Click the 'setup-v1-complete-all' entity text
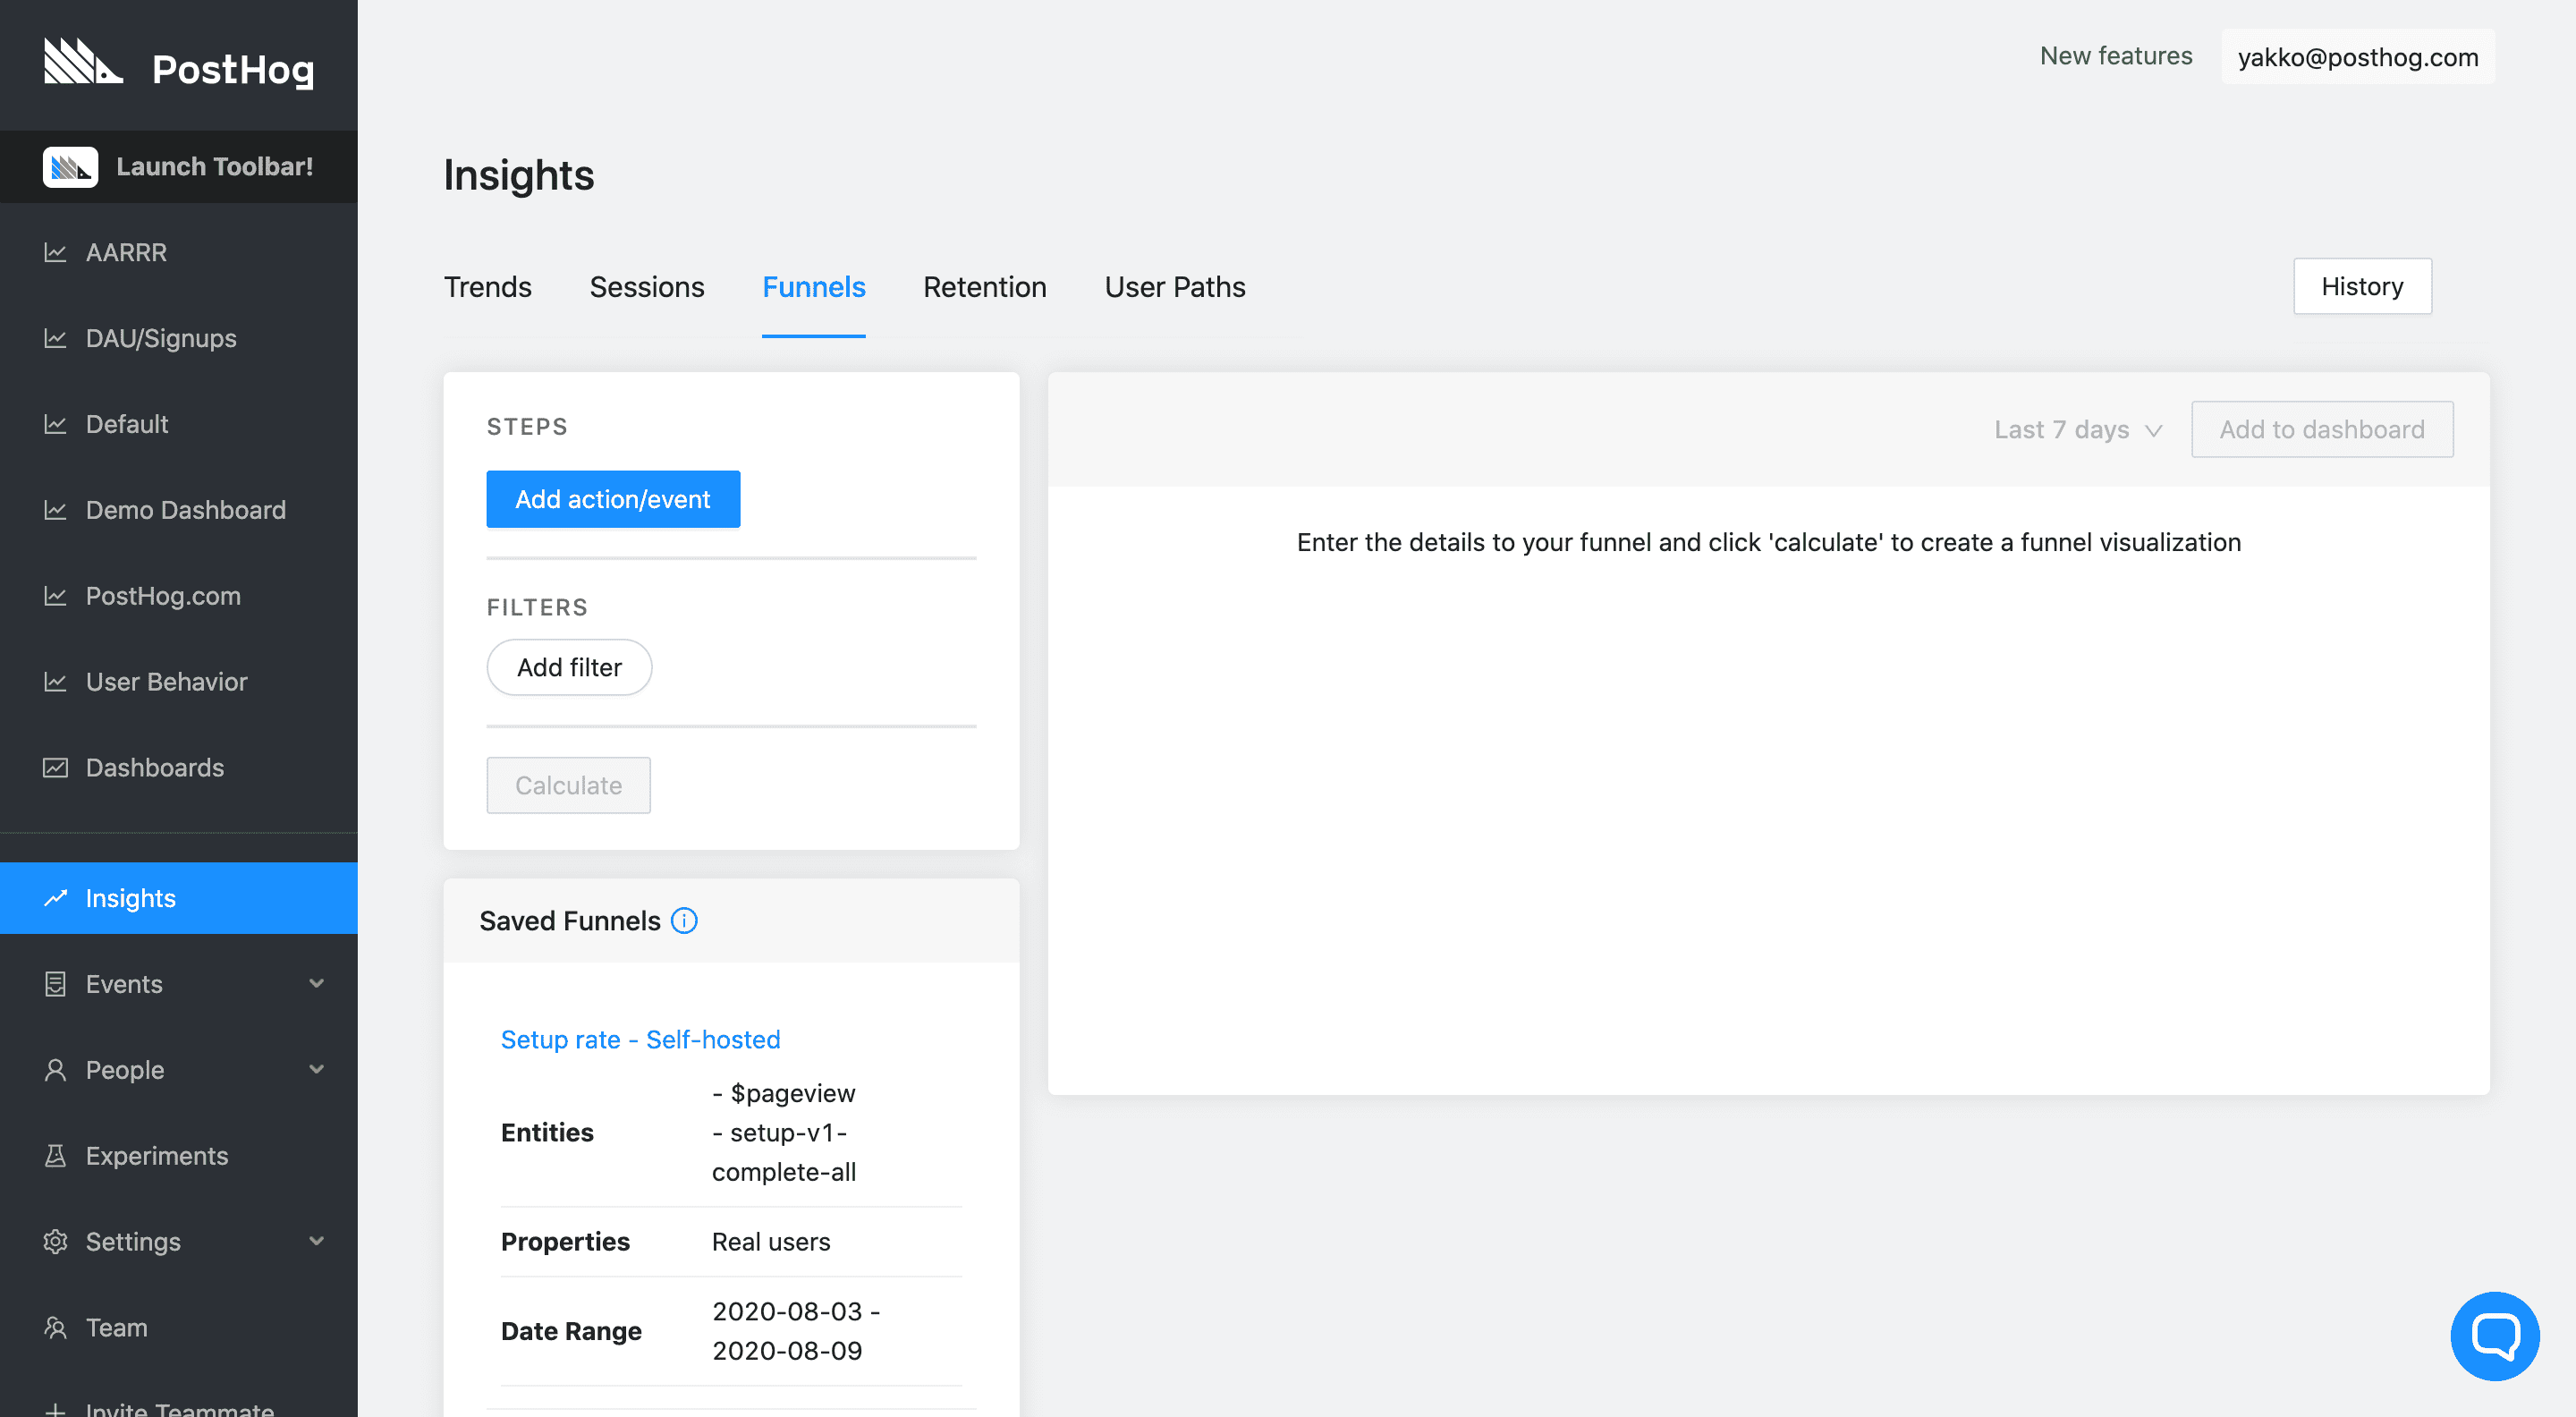The width and height of the screenshot is (2576, 1417). click(x=784, y=1152)
